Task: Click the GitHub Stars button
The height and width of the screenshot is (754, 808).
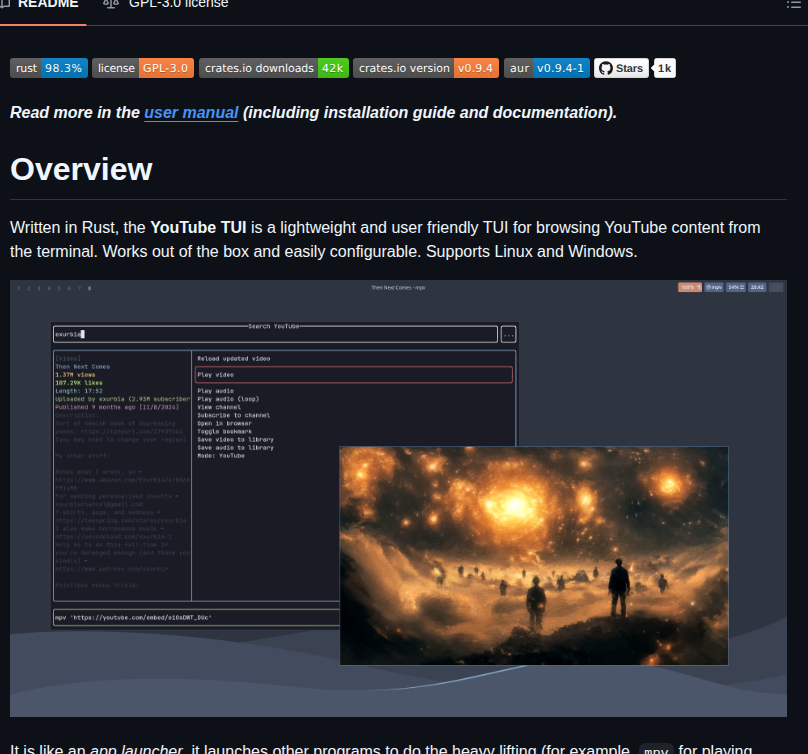Action: coord(621,68)
